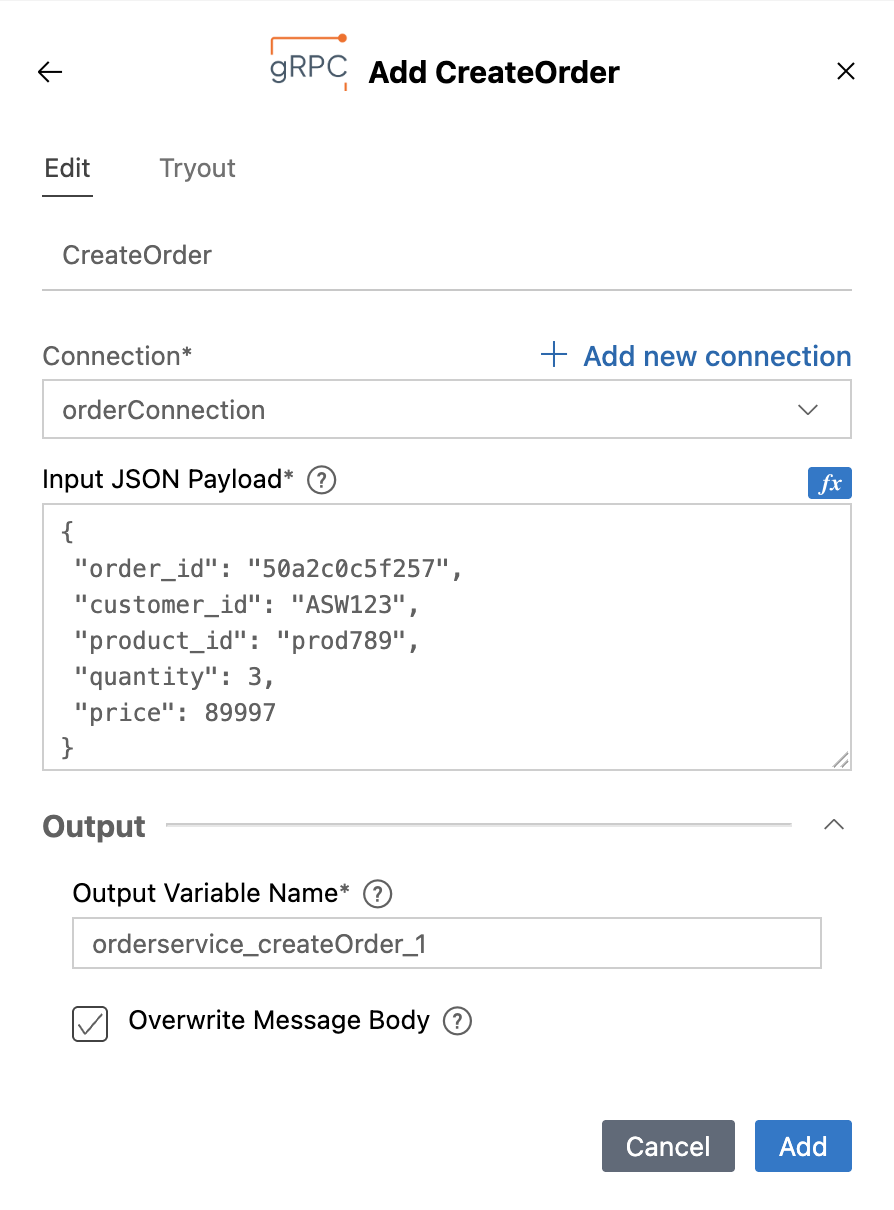Image resolution: width=894 pixels, height=1210 pixels.
Task: Switch to the Tryout tab
Action: pyautogui.click(x=198, y=168)
